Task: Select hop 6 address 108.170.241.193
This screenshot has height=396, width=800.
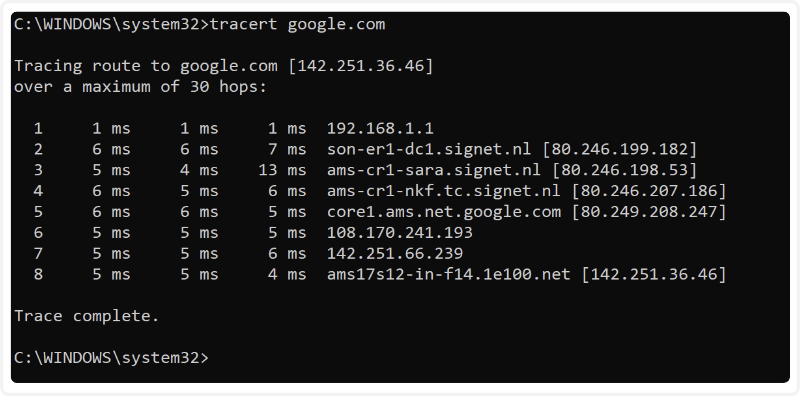Action: (400, 233)
